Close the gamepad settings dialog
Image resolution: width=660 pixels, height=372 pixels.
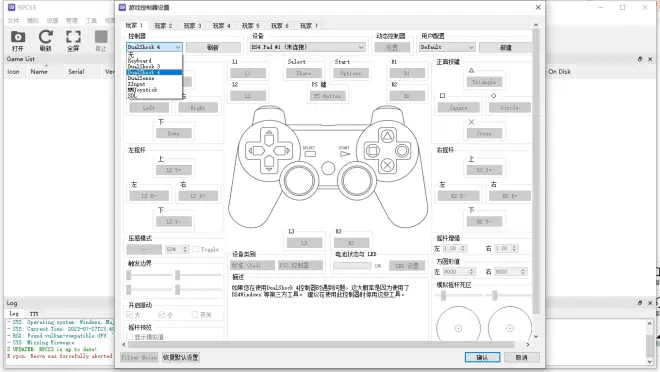[538, 7]
